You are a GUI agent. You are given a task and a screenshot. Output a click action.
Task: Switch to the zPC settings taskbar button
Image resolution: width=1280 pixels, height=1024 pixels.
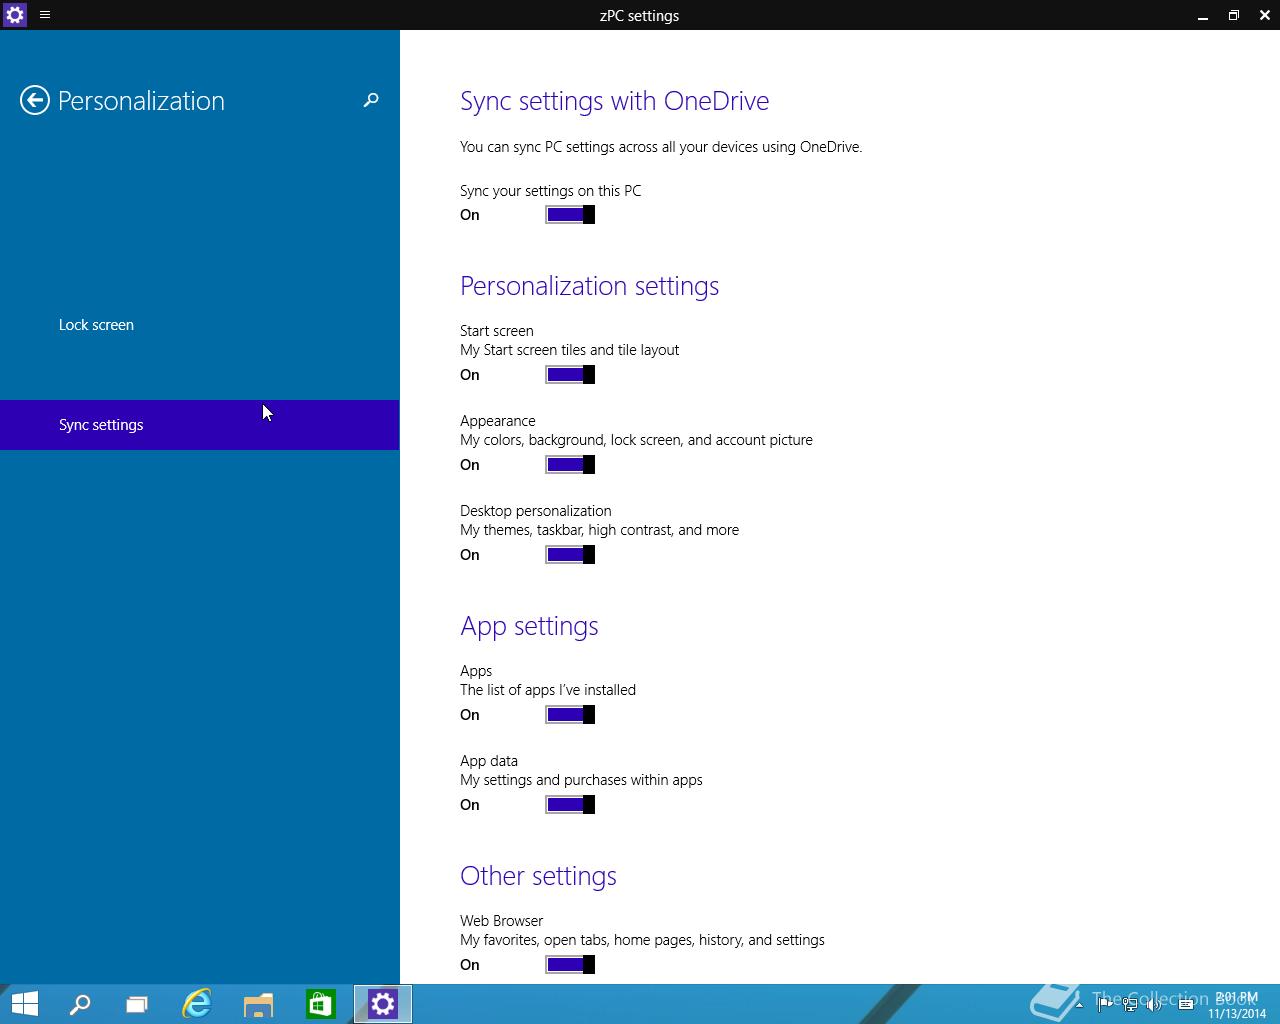(383, 1004)
